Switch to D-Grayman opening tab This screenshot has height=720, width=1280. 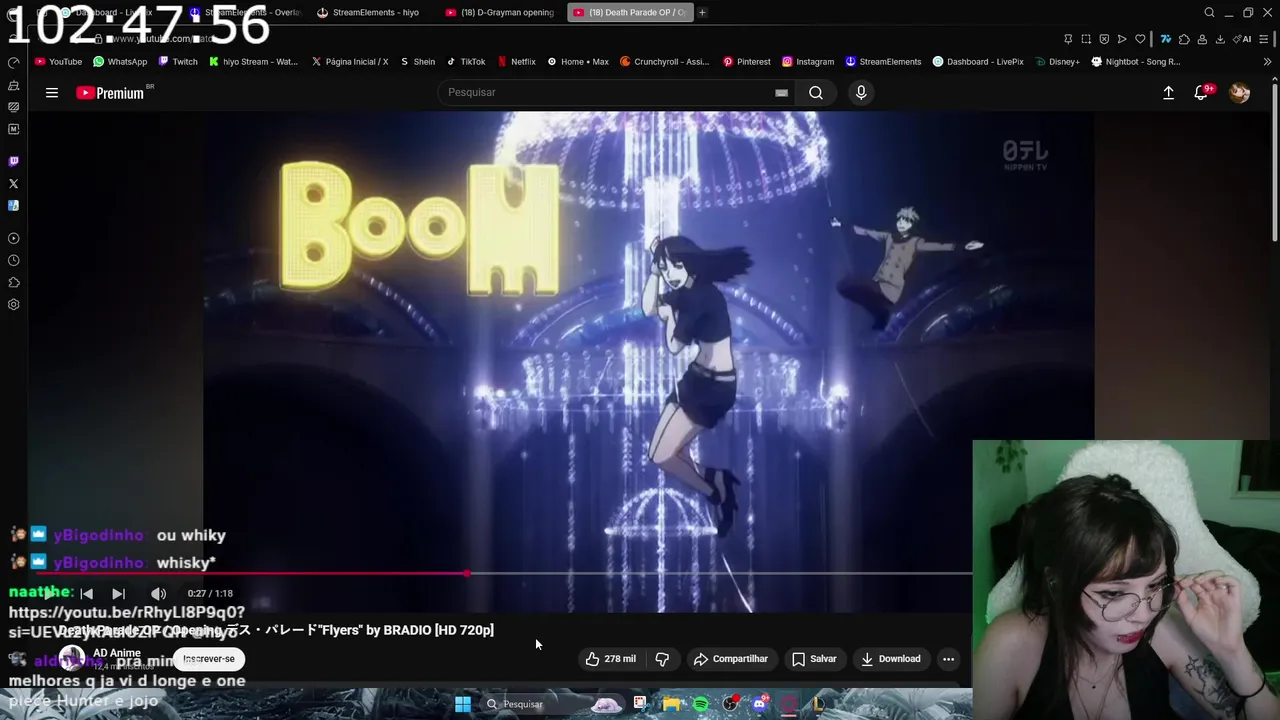500,12
